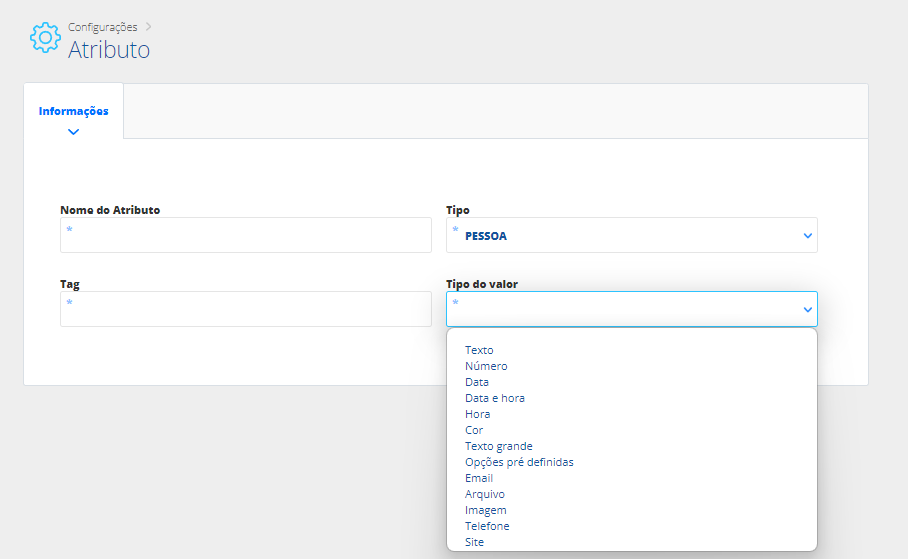This screenshot has width=908, height=559.
Task: Choose Número option
Action: pyautogui.click(x=486, y=366)
